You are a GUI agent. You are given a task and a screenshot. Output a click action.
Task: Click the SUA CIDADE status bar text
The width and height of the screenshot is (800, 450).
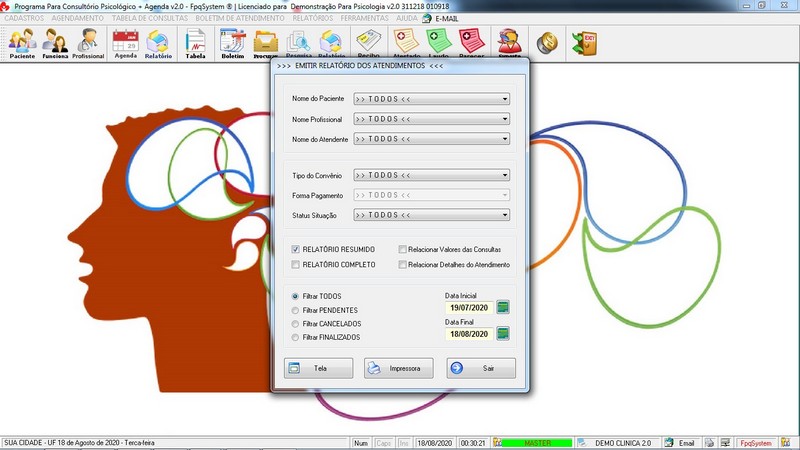pyautogui.click(x=79, y=443)
